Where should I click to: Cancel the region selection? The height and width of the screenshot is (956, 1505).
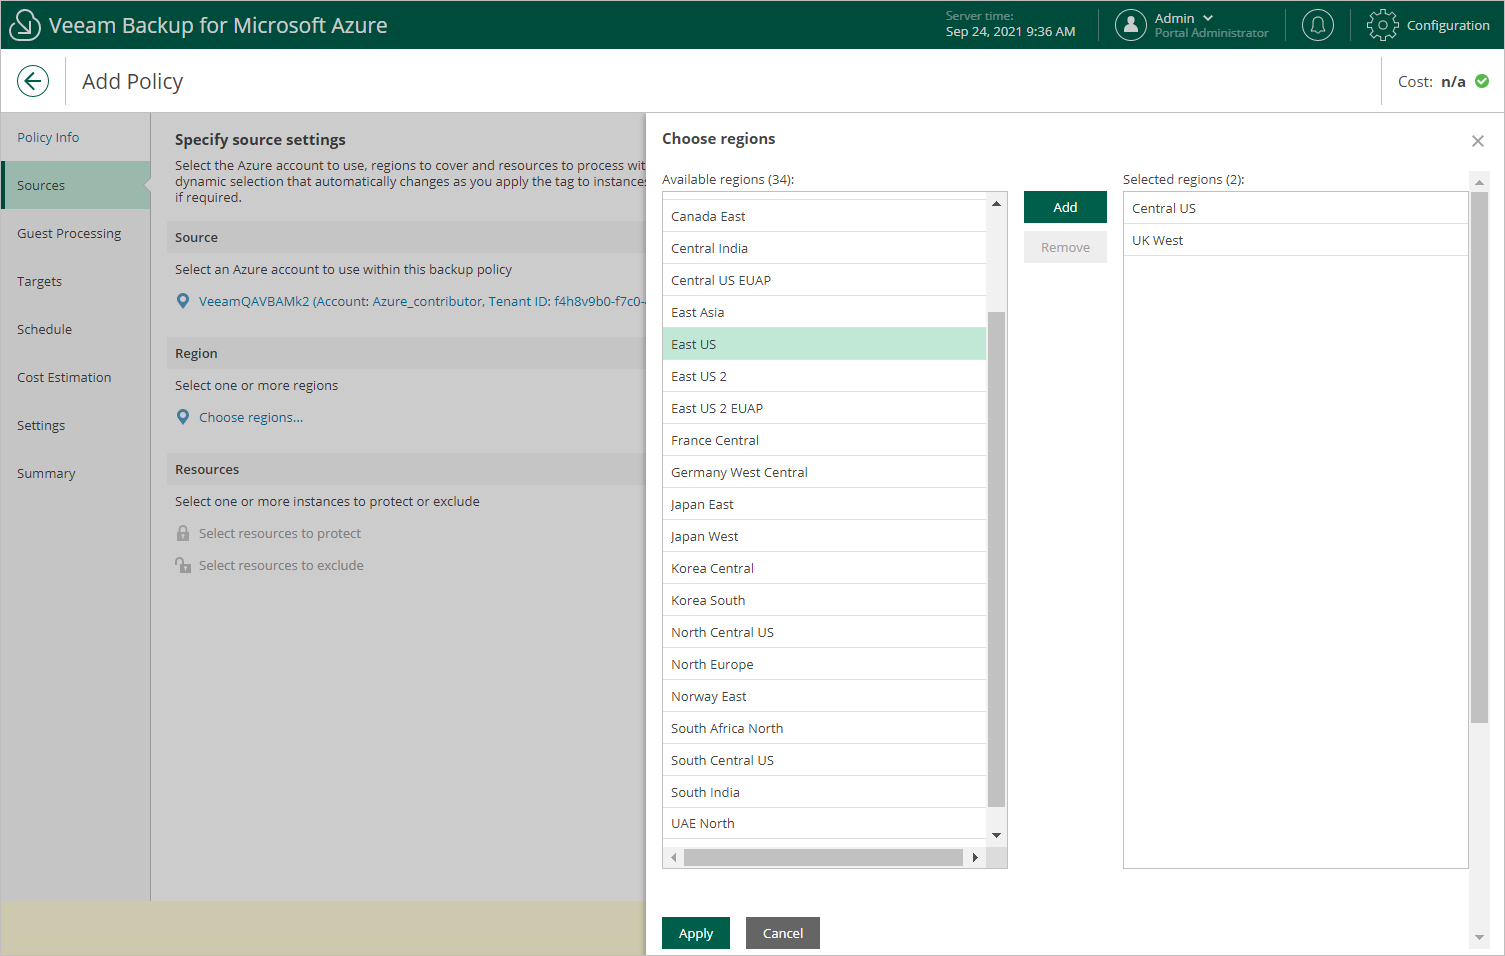point(783,933)
